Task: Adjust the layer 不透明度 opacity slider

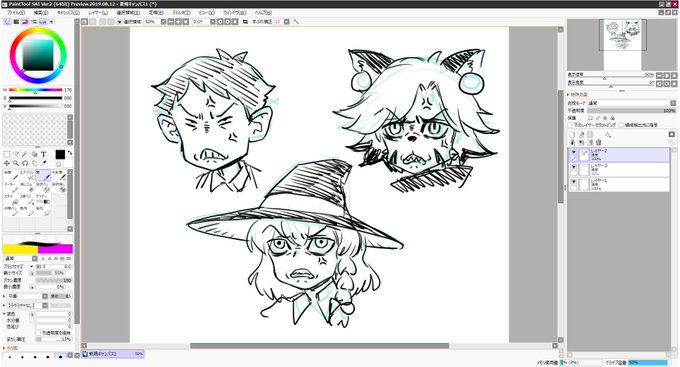Action: 632,111
